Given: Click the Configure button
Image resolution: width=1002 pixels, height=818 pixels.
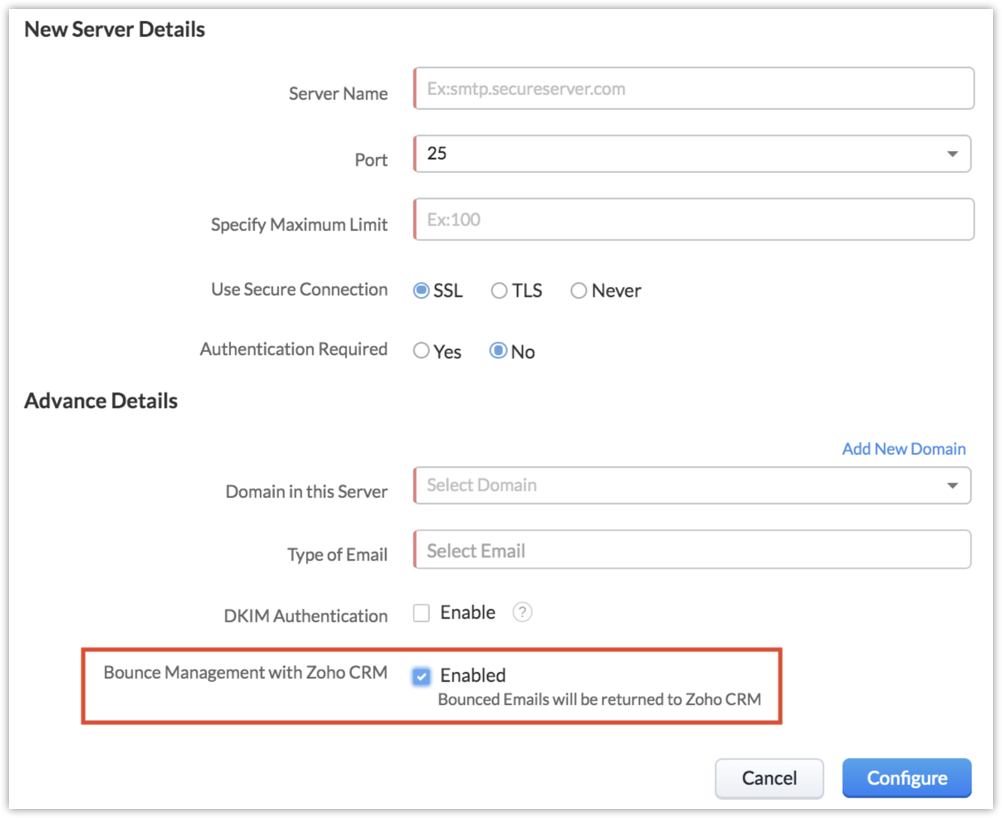Looking at the screenshot, I should (x=907, y=778).
